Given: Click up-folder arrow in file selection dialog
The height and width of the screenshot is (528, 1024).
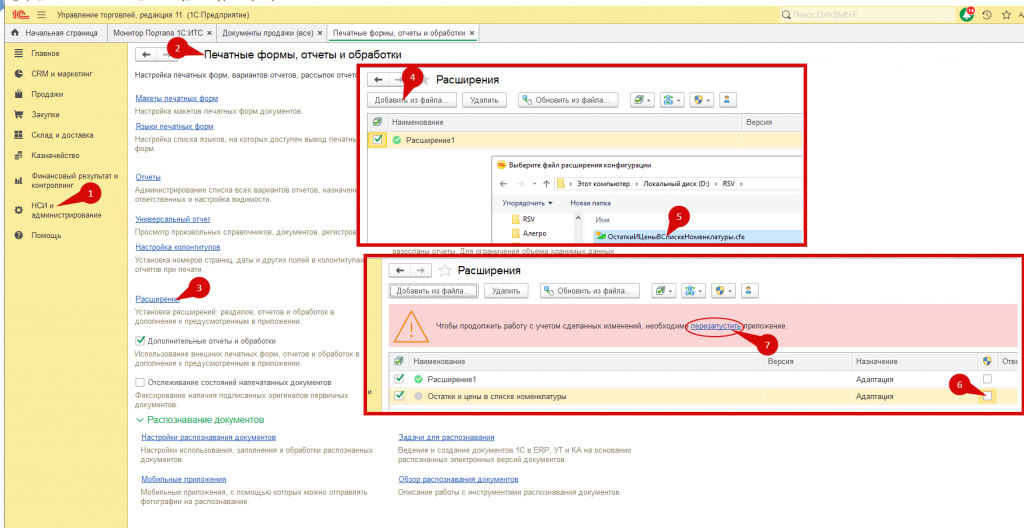Looking at the screenshot, I should (x=546, y=184).
